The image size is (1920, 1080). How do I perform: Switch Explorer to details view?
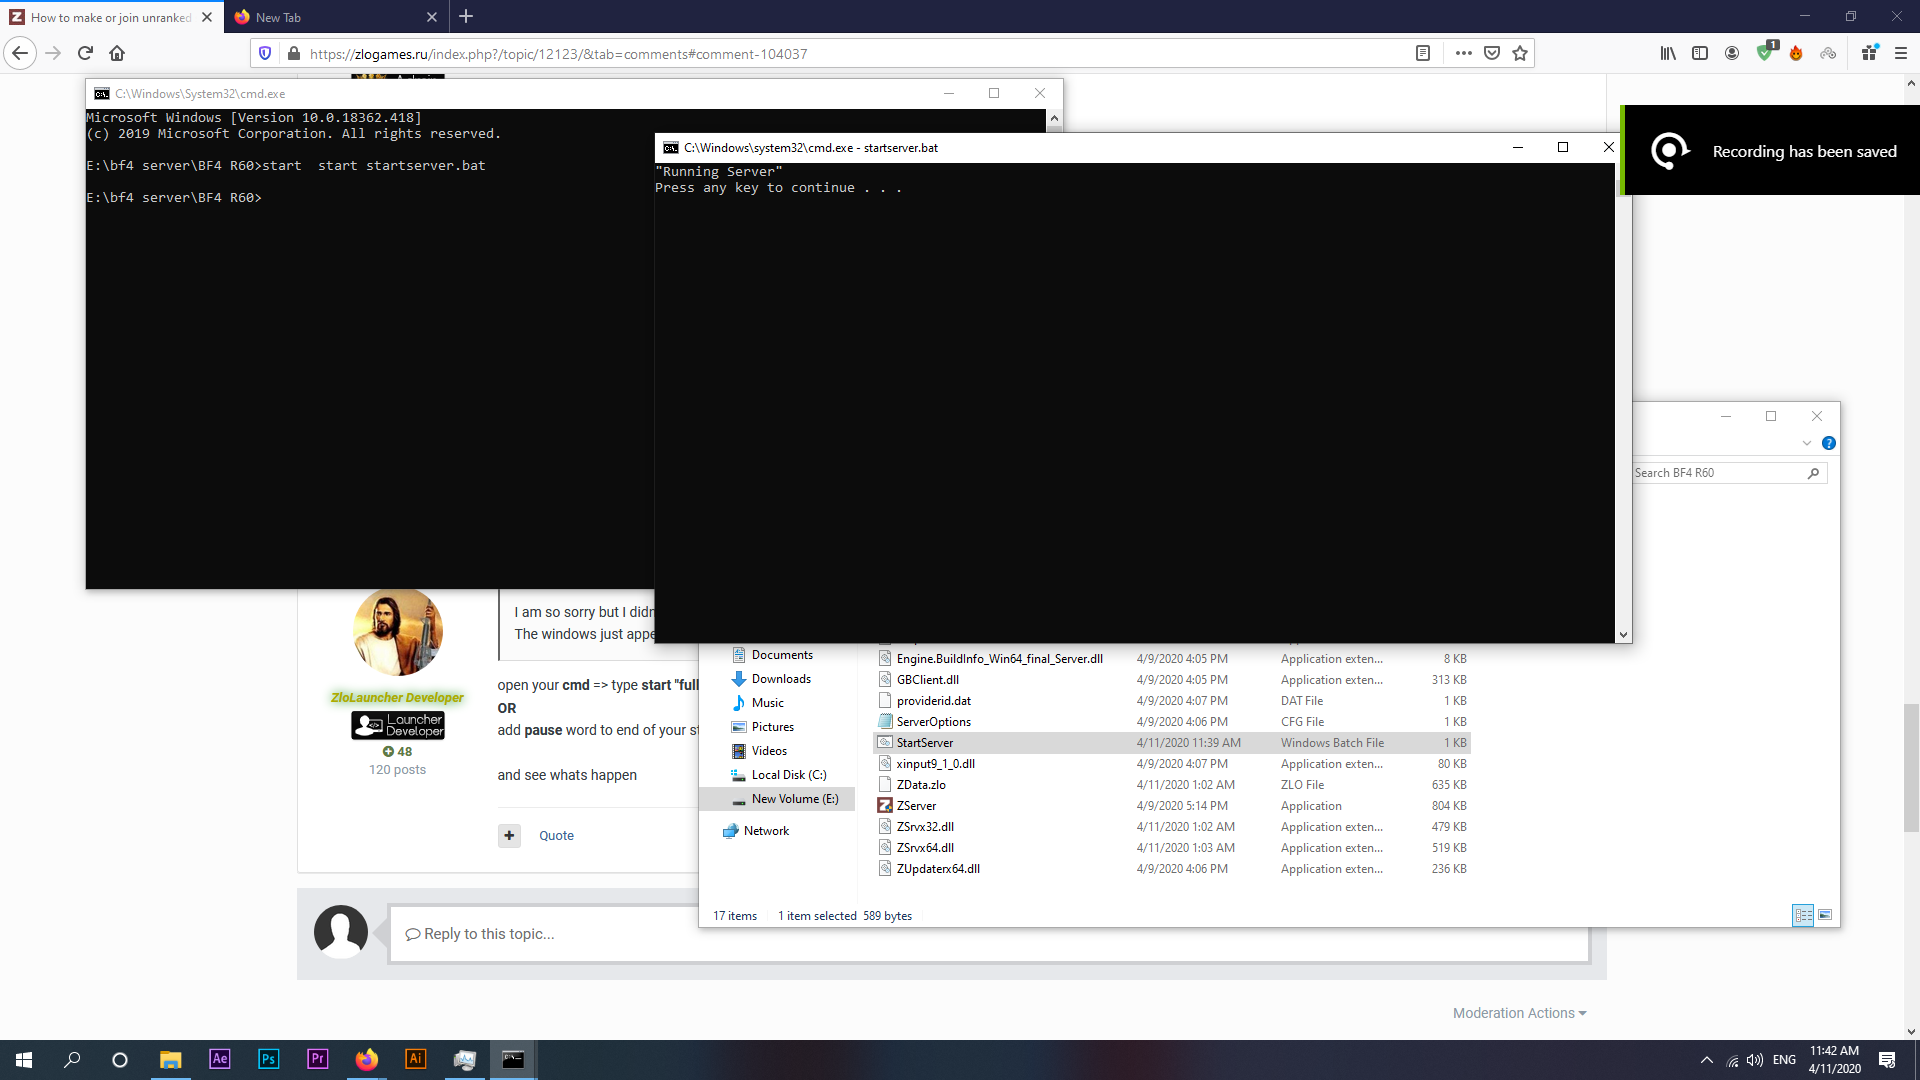coord(1803,915)
